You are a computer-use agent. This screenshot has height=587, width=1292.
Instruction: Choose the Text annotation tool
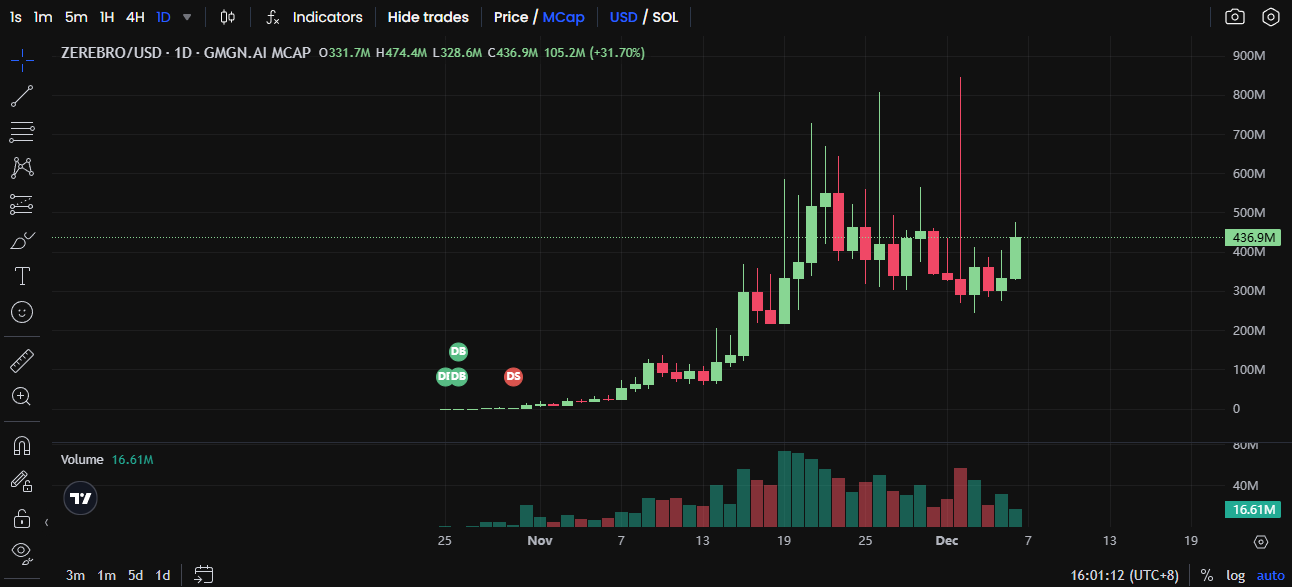22,276
